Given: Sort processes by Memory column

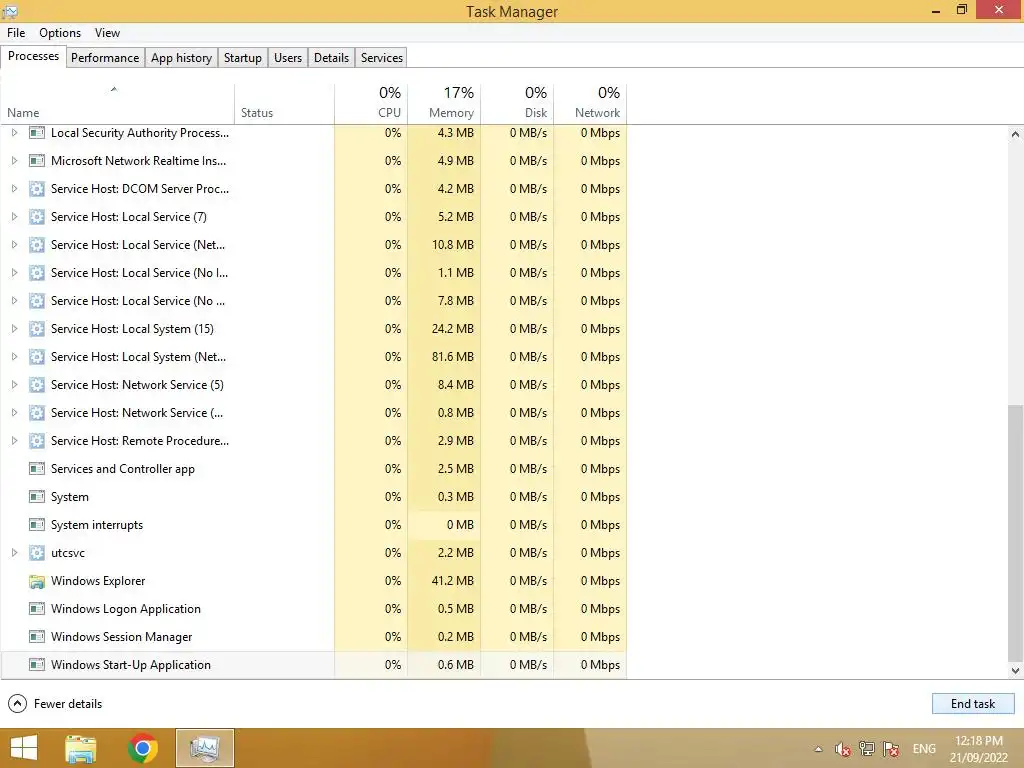Looking at the screenshot, I should pos(444,104).
